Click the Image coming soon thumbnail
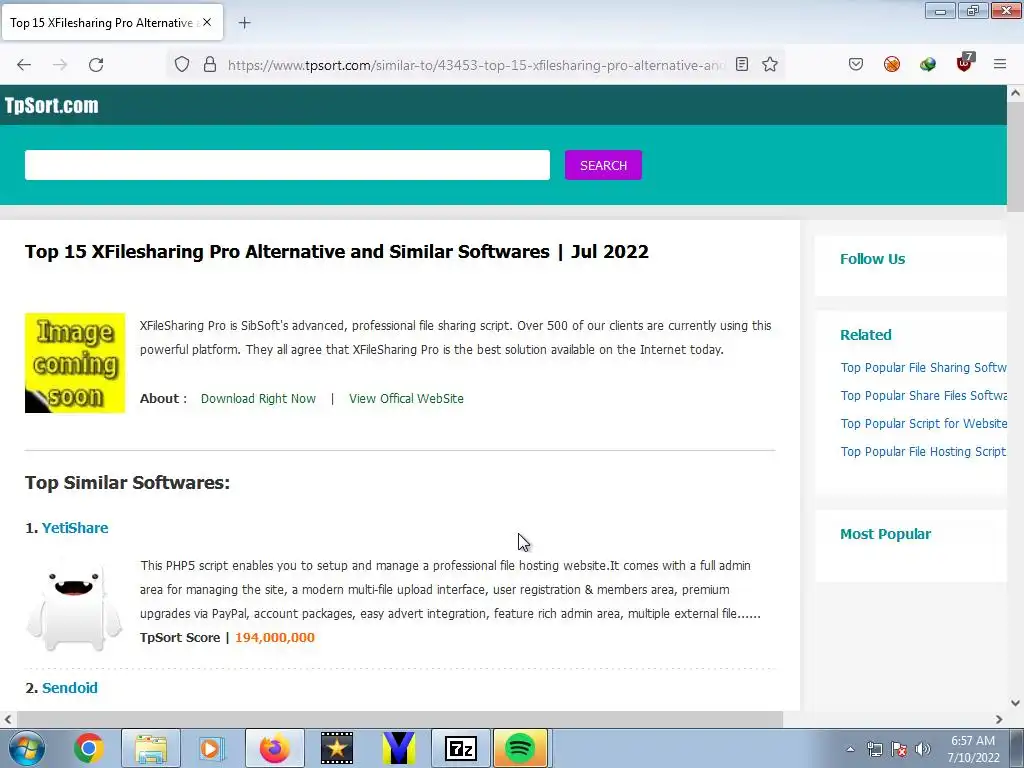 pyautogui.click(x=75, y=363)
